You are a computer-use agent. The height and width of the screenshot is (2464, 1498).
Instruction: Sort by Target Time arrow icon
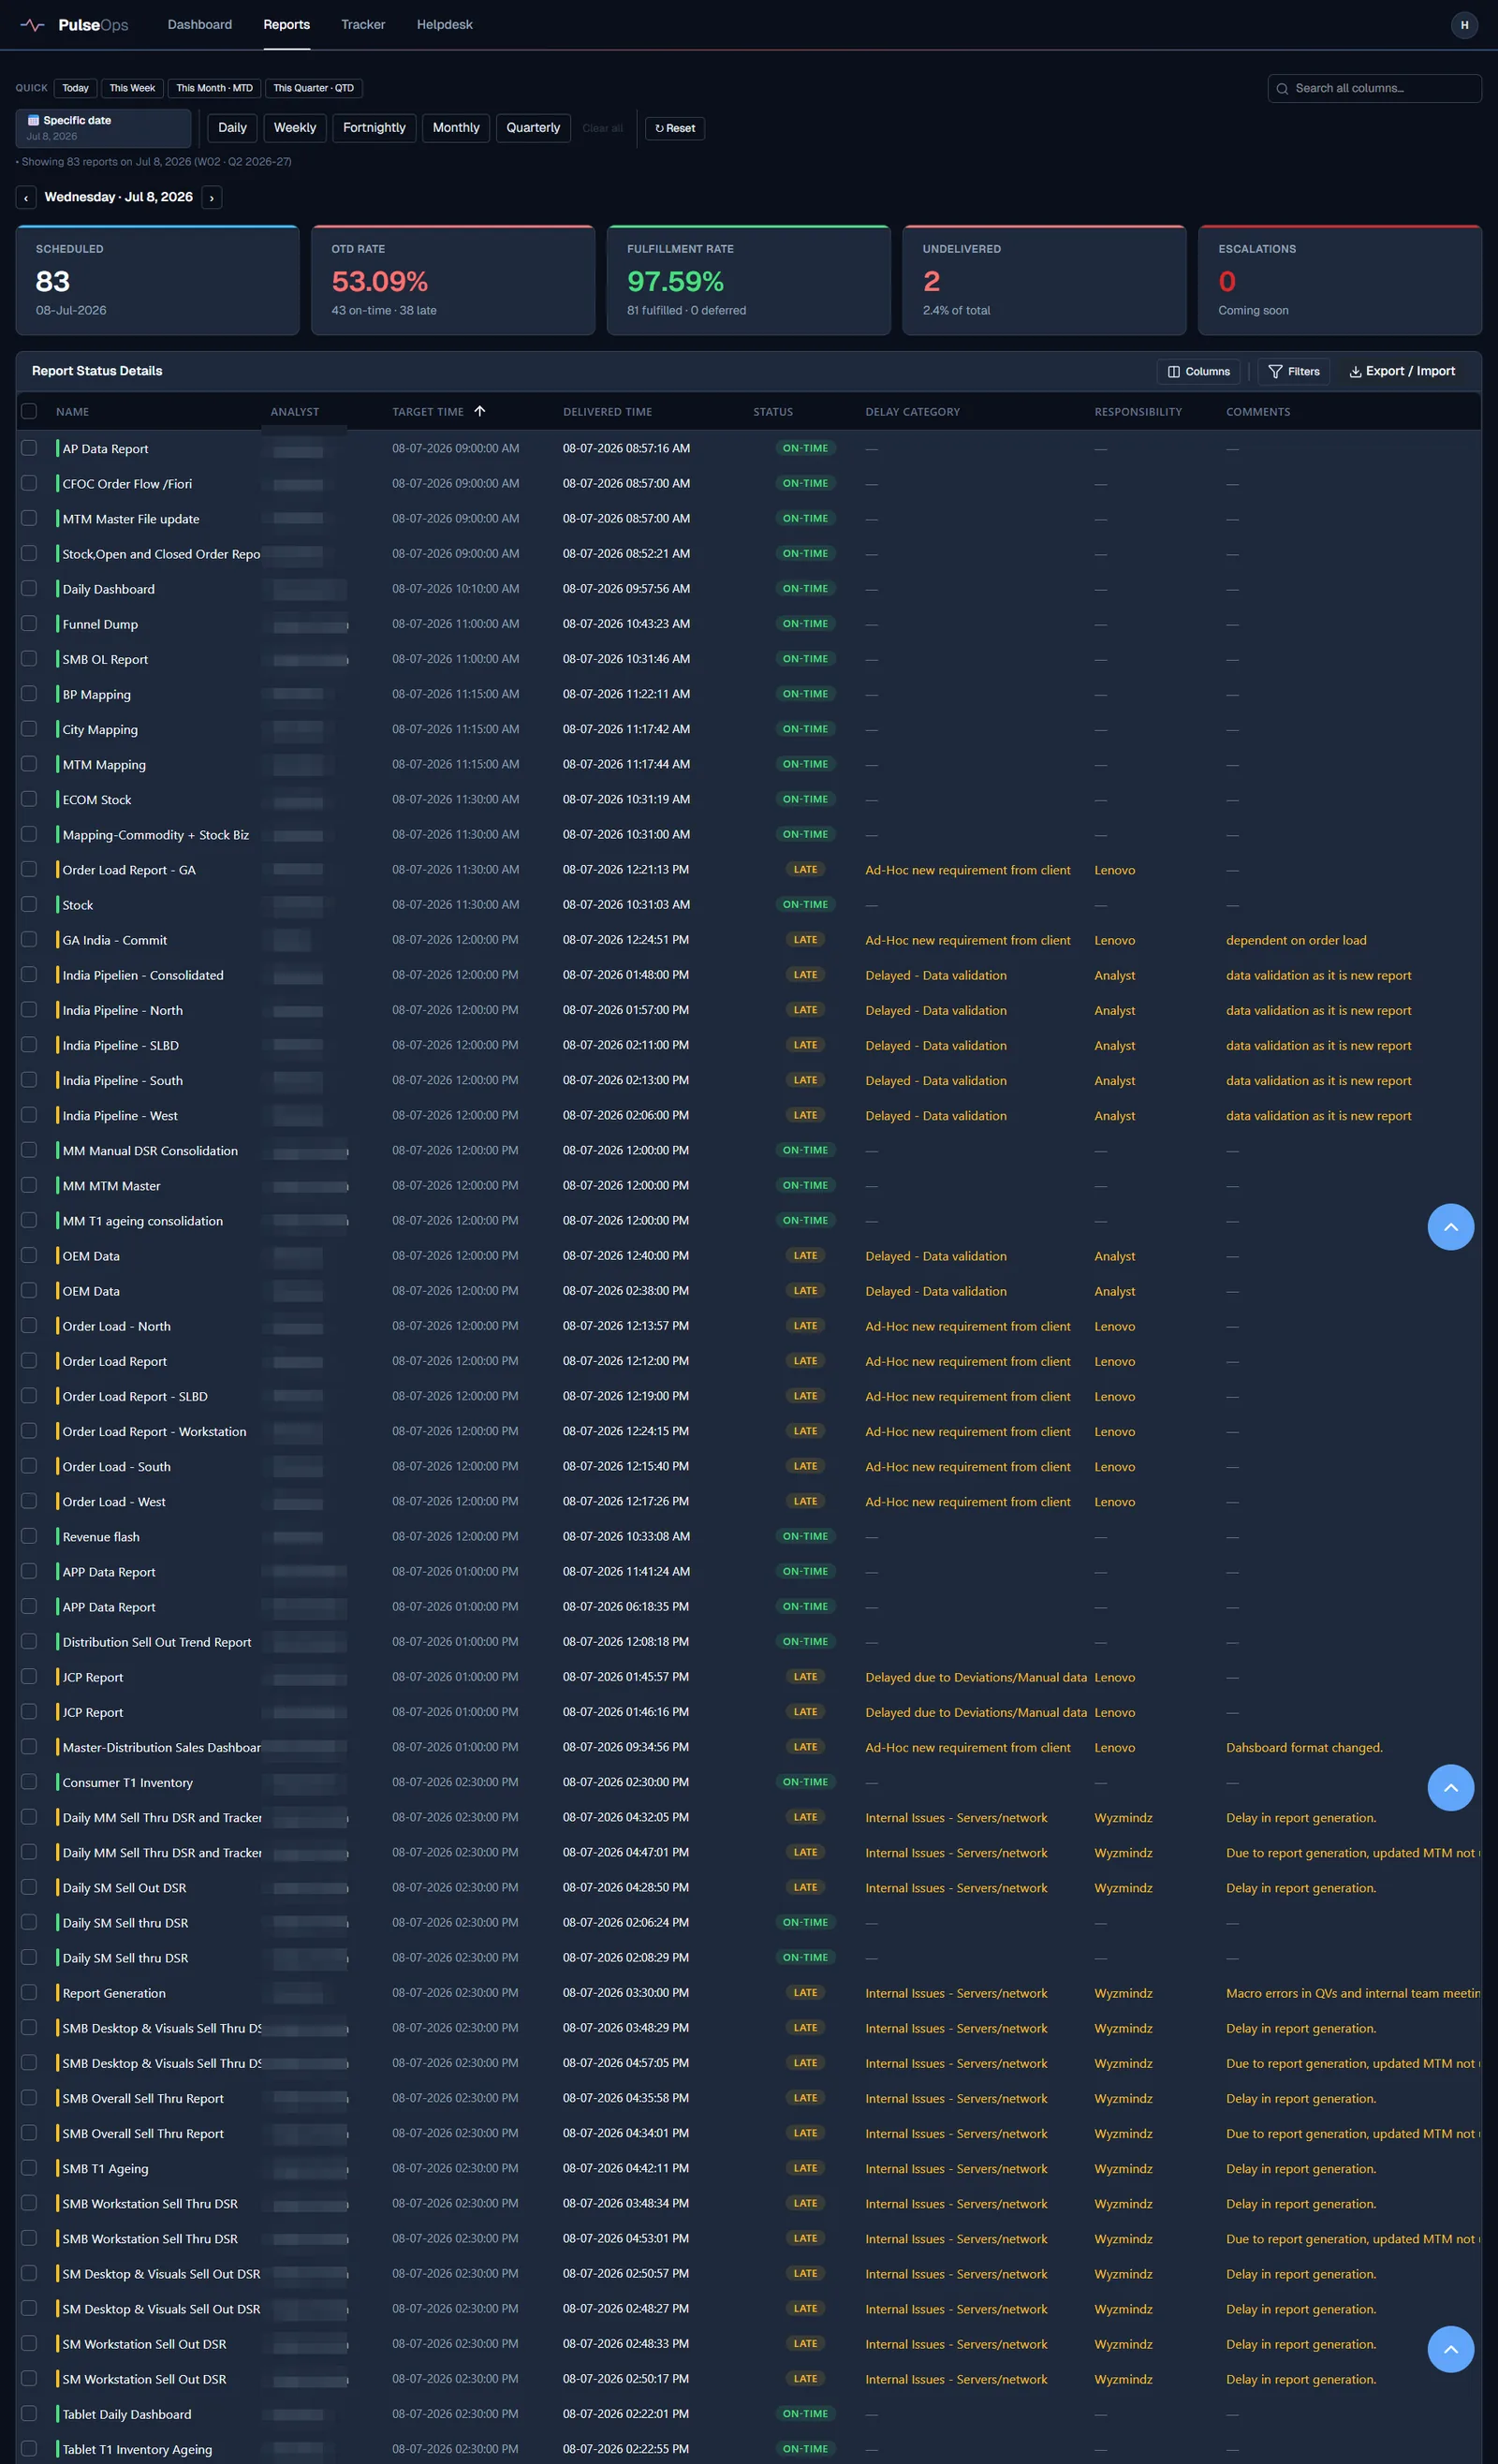[x=480, y=411]
